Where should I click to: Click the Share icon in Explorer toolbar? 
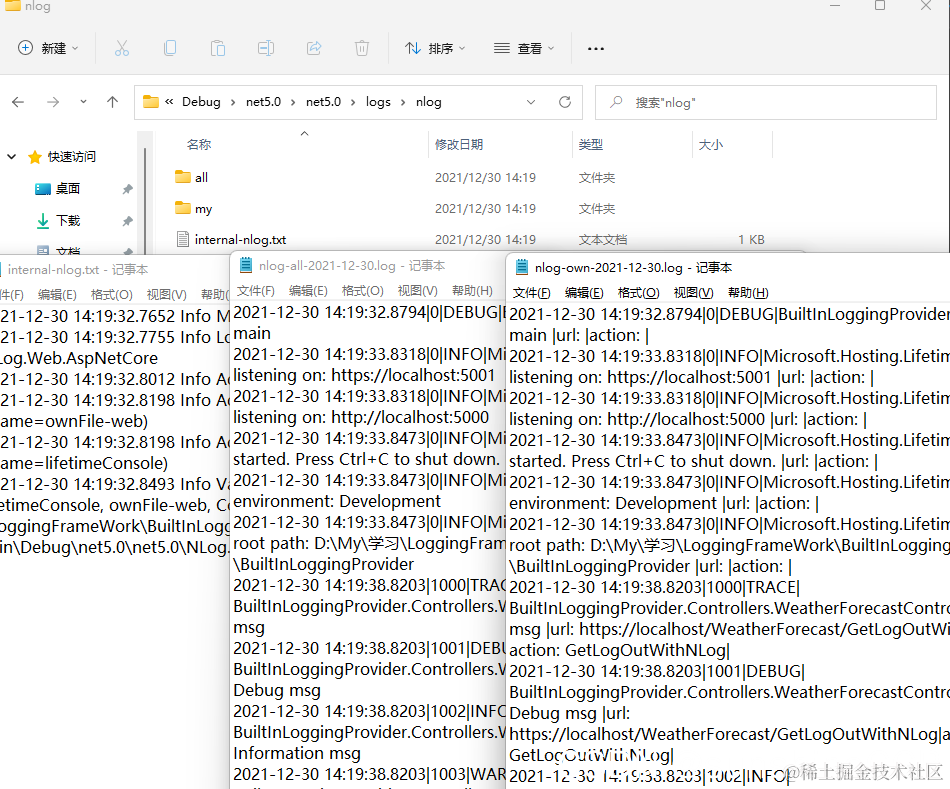click(314, 48)
